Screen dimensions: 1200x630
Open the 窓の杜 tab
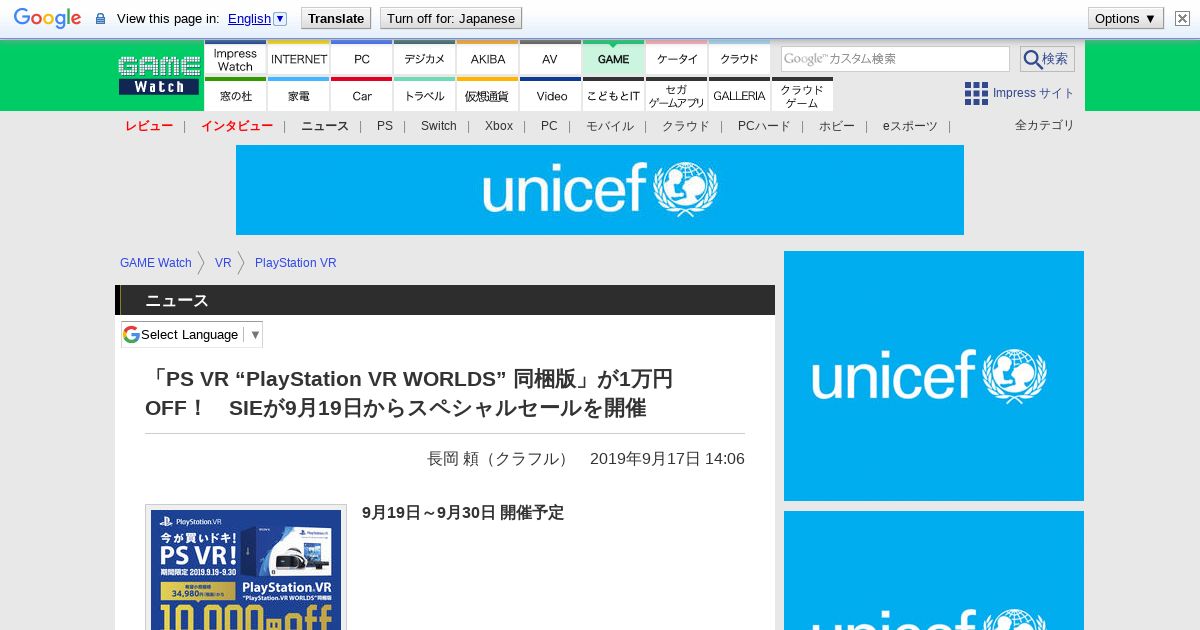235,95
